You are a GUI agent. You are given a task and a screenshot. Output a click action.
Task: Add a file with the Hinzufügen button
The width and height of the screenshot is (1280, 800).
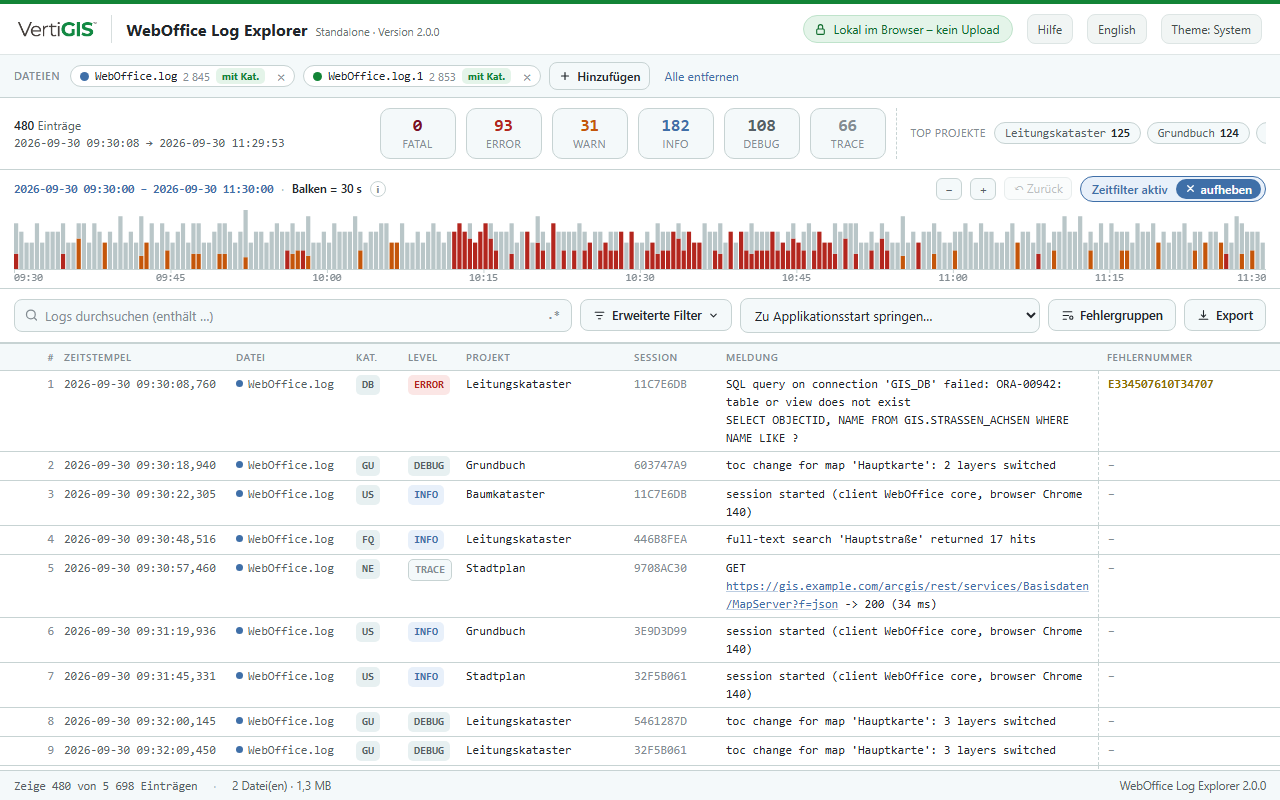600,77
